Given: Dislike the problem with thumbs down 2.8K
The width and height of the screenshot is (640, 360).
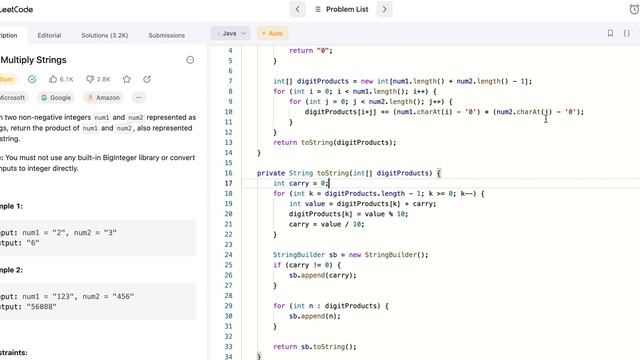Looking at the screenshot, I should [x=98, y=79].
